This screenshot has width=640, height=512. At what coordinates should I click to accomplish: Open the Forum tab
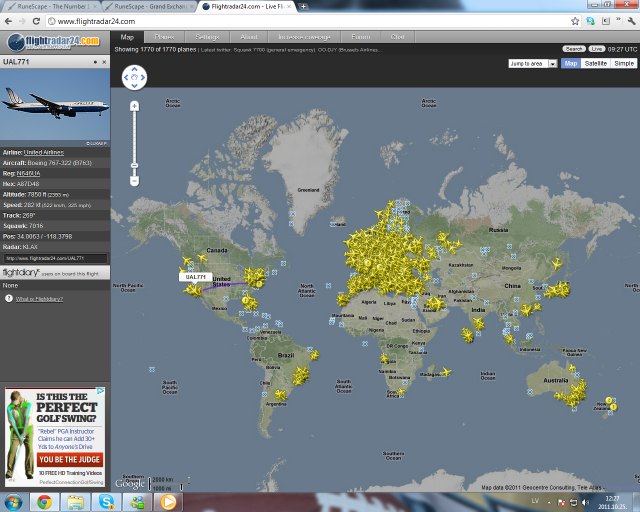click(x=360, y=37)
